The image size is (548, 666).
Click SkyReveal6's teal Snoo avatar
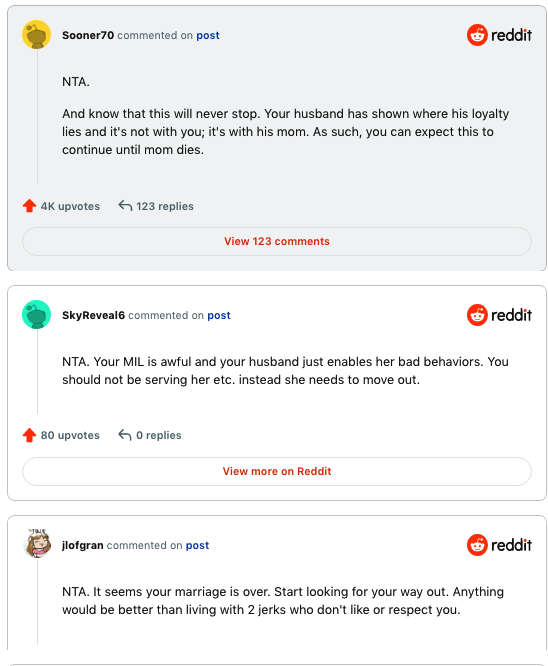pos(37,314)
